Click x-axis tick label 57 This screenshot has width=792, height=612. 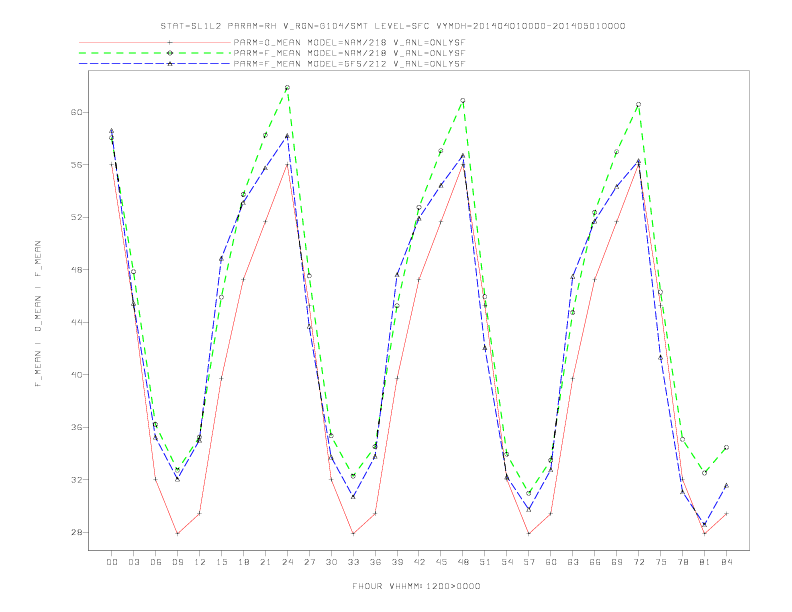pyautogui.click(x=529, y=562)
